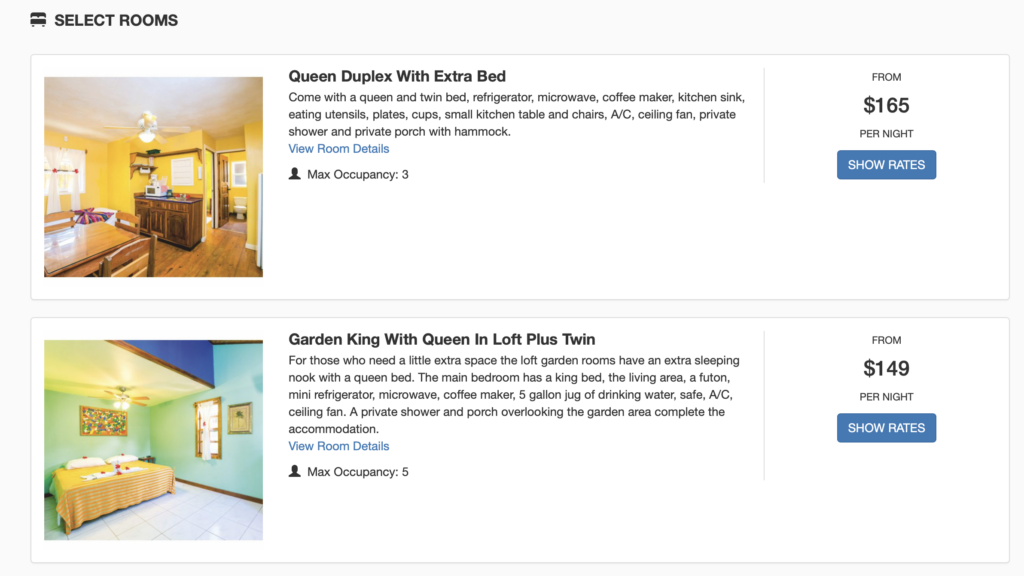
Task: Show rates for the Garden King loft room
Action: 886,427
